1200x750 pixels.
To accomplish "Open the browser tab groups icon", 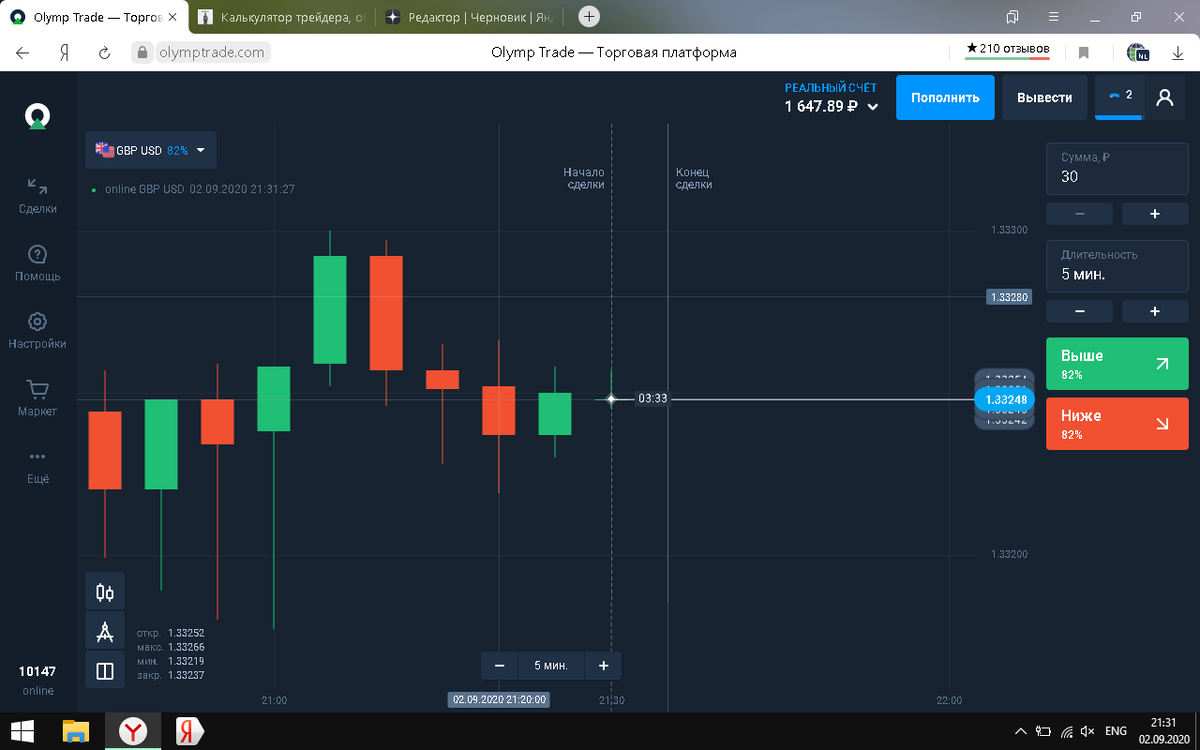I will click(x=1013, y=17).
